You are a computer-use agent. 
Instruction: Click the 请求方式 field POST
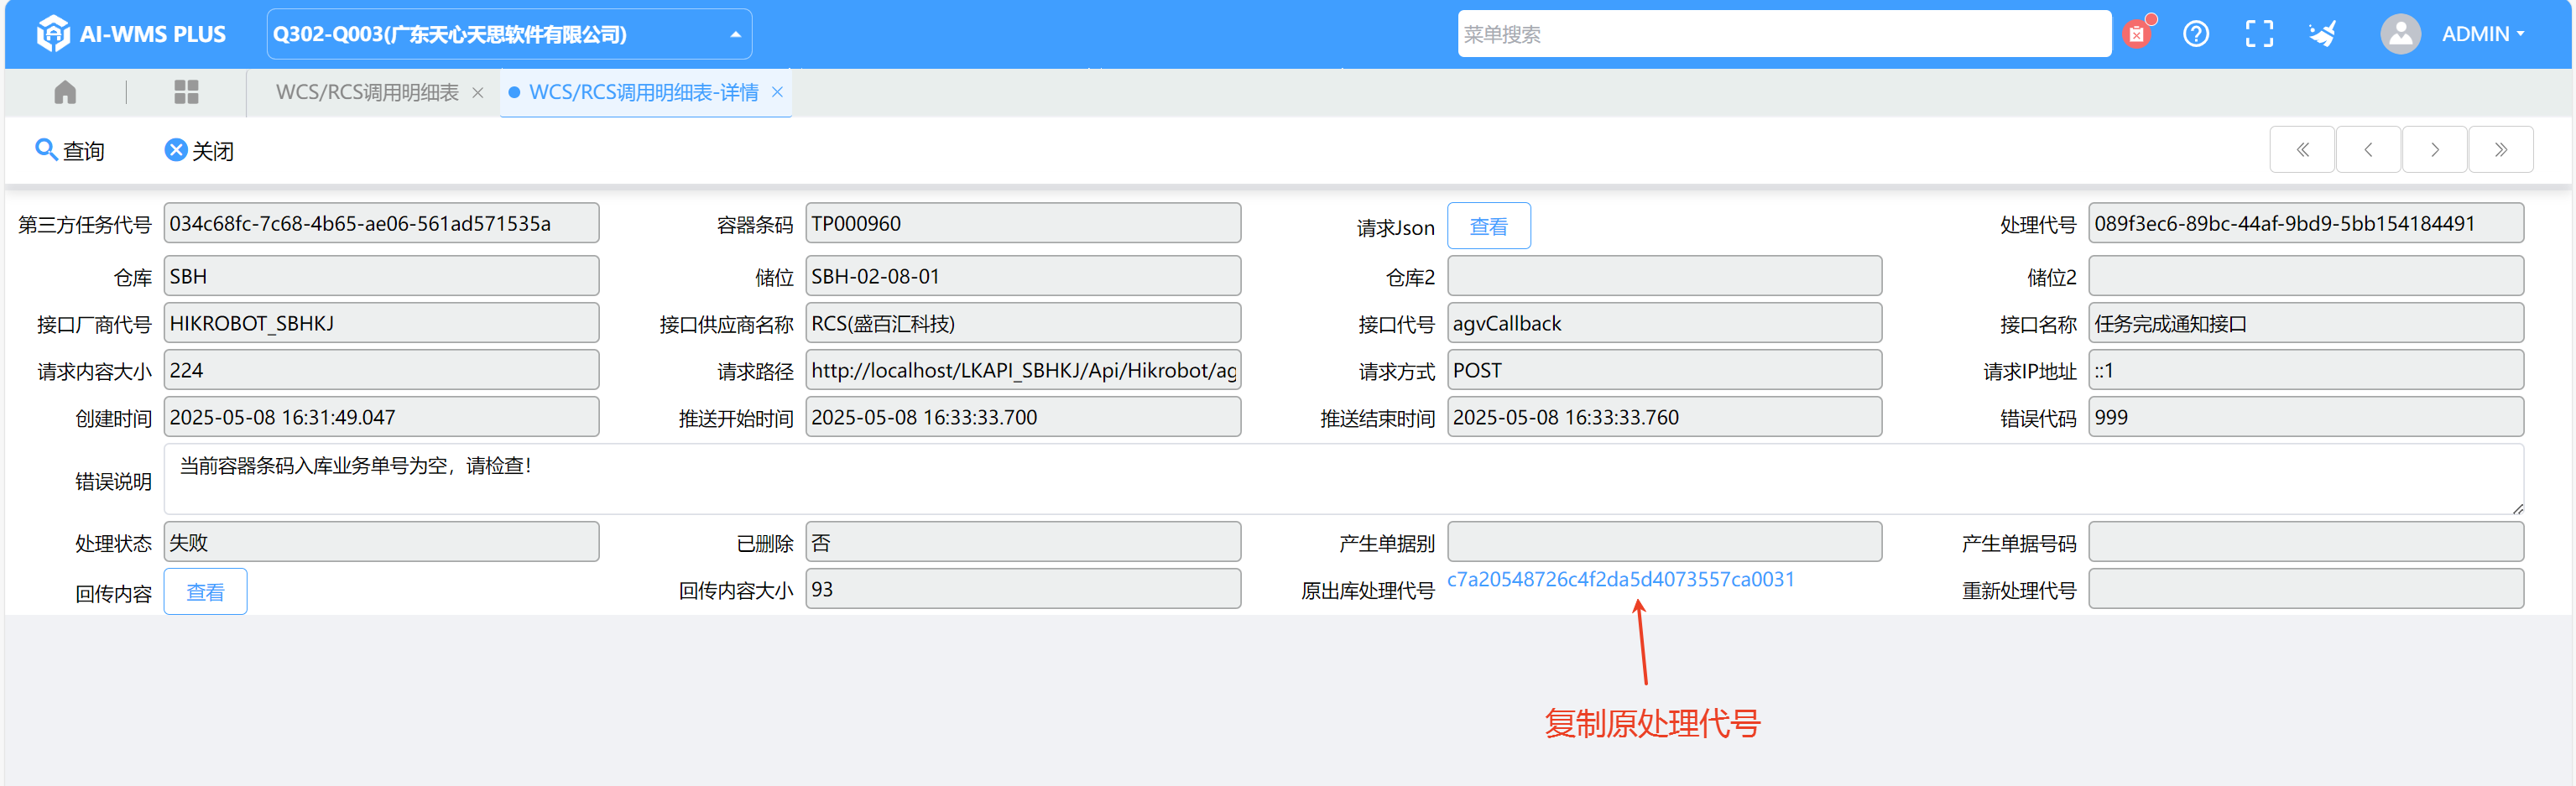(x=1665, y=370)
